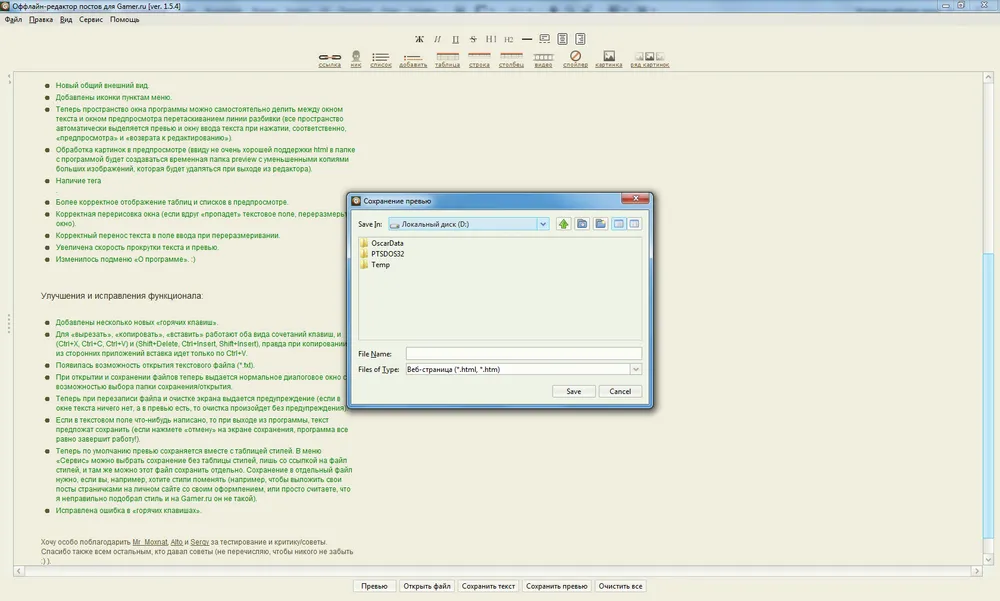Insert a table using the таблица icon
The height and width of the screenshot is (601, 1000).
tap(447, 57)
